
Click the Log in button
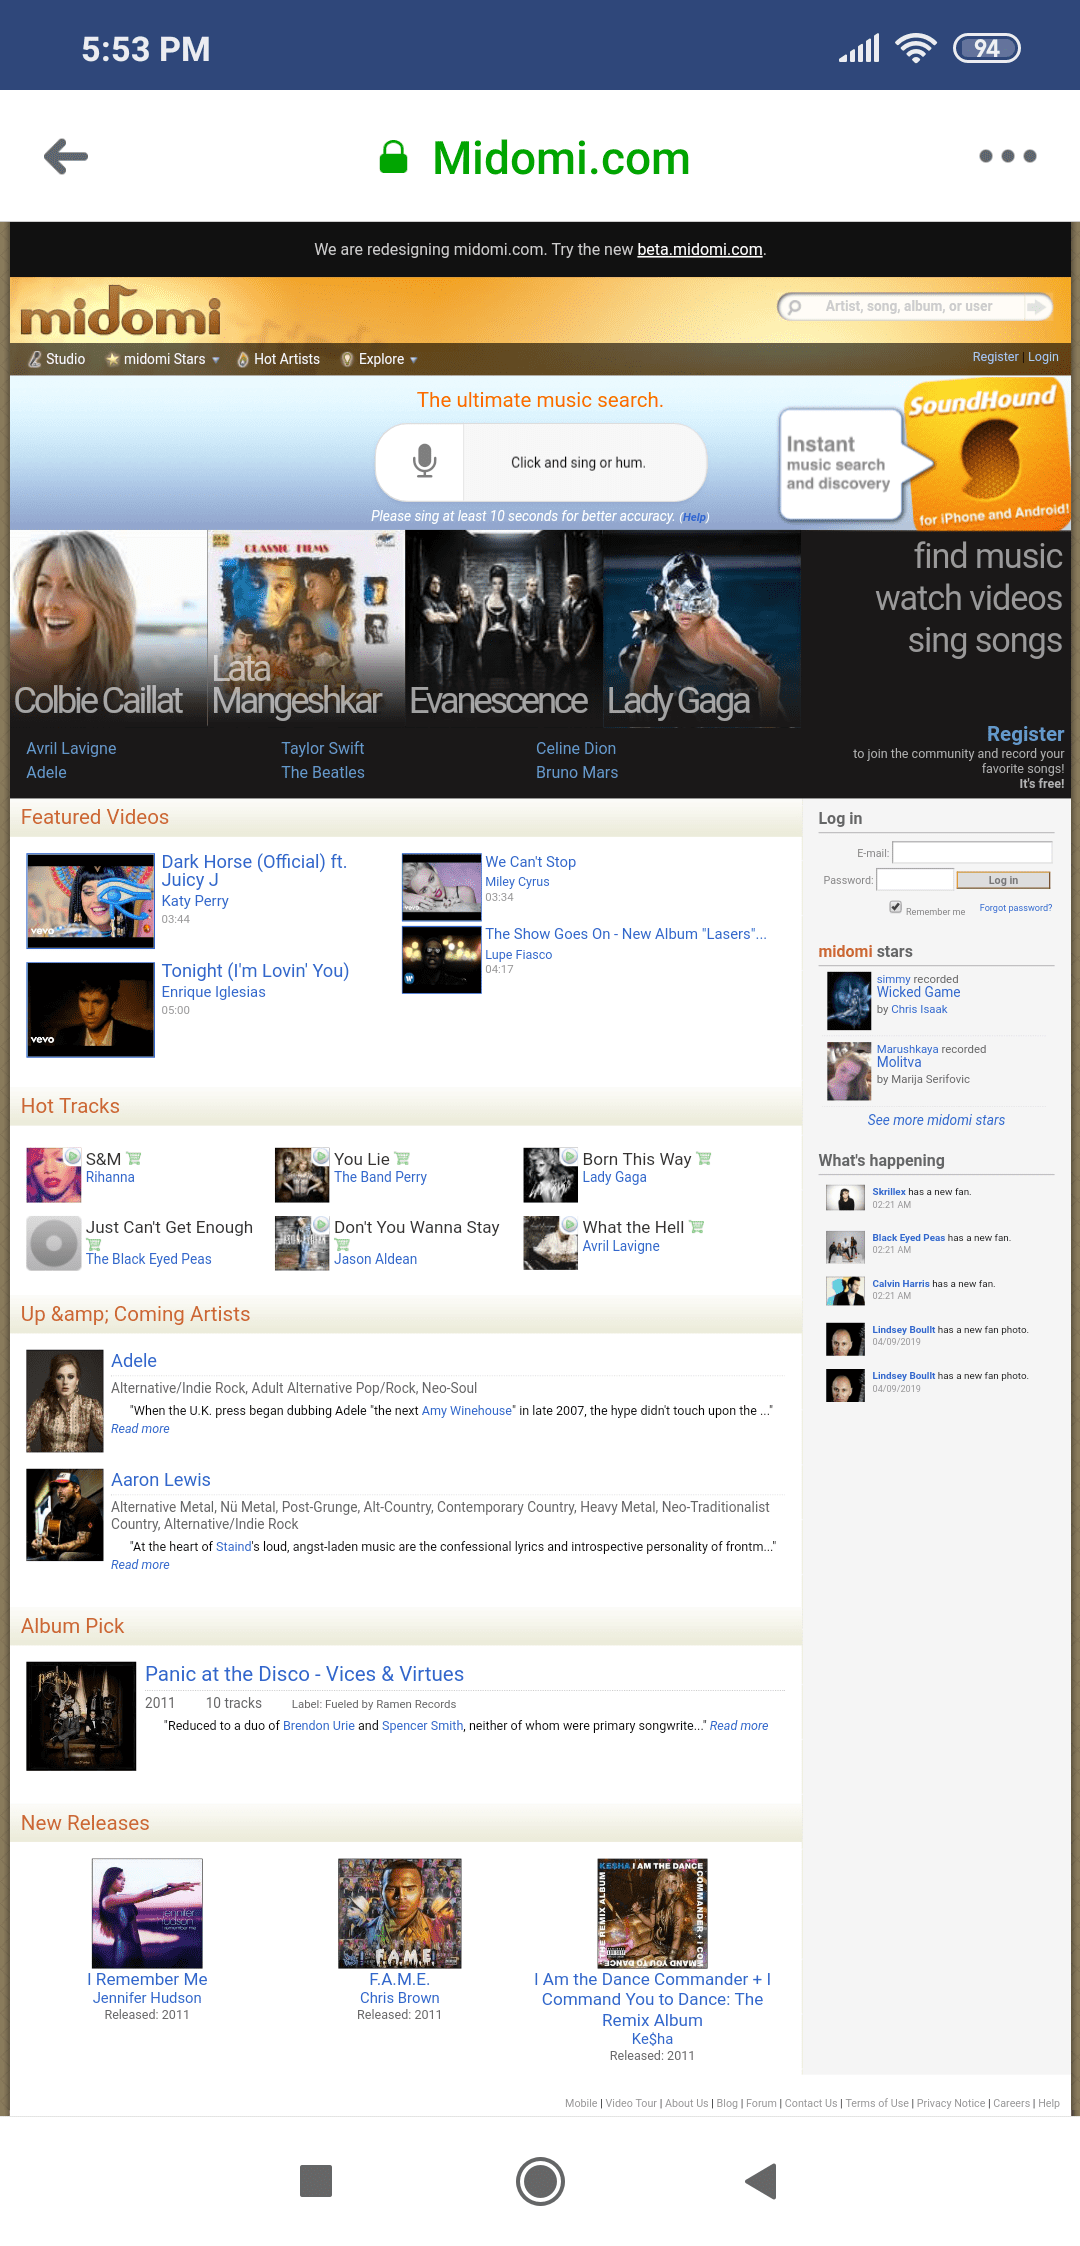coord(1003,880)
